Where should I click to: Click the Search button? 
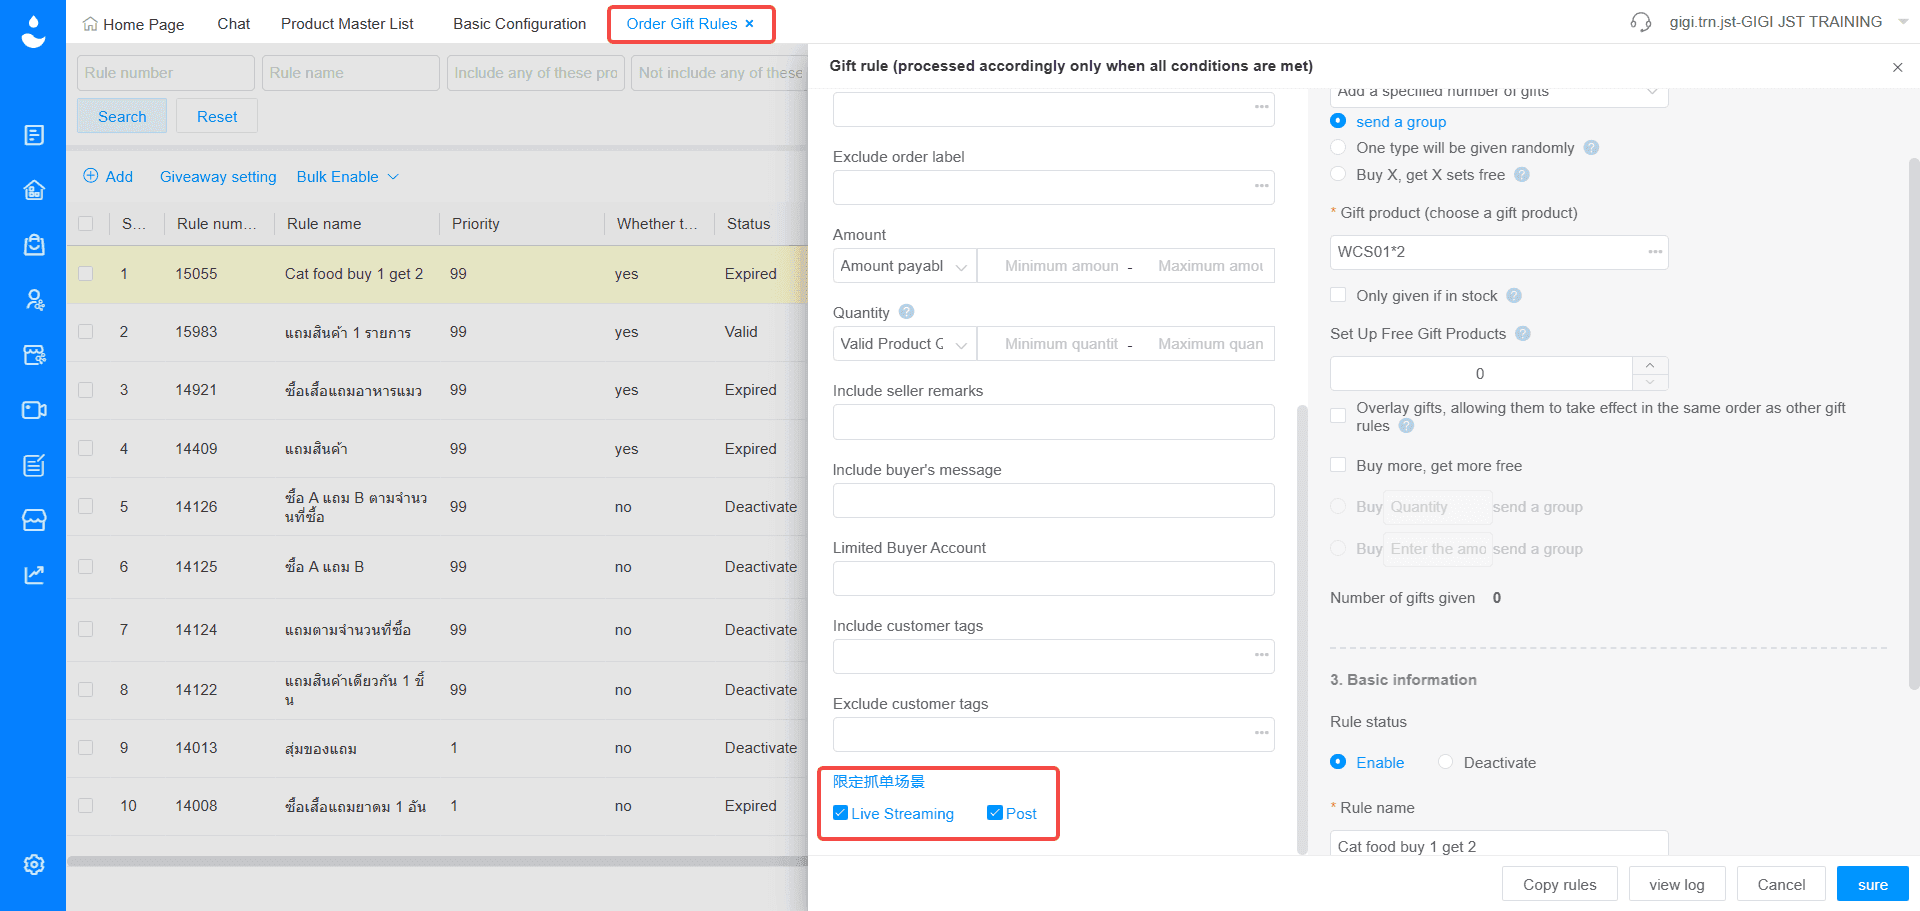pos(122,116)
